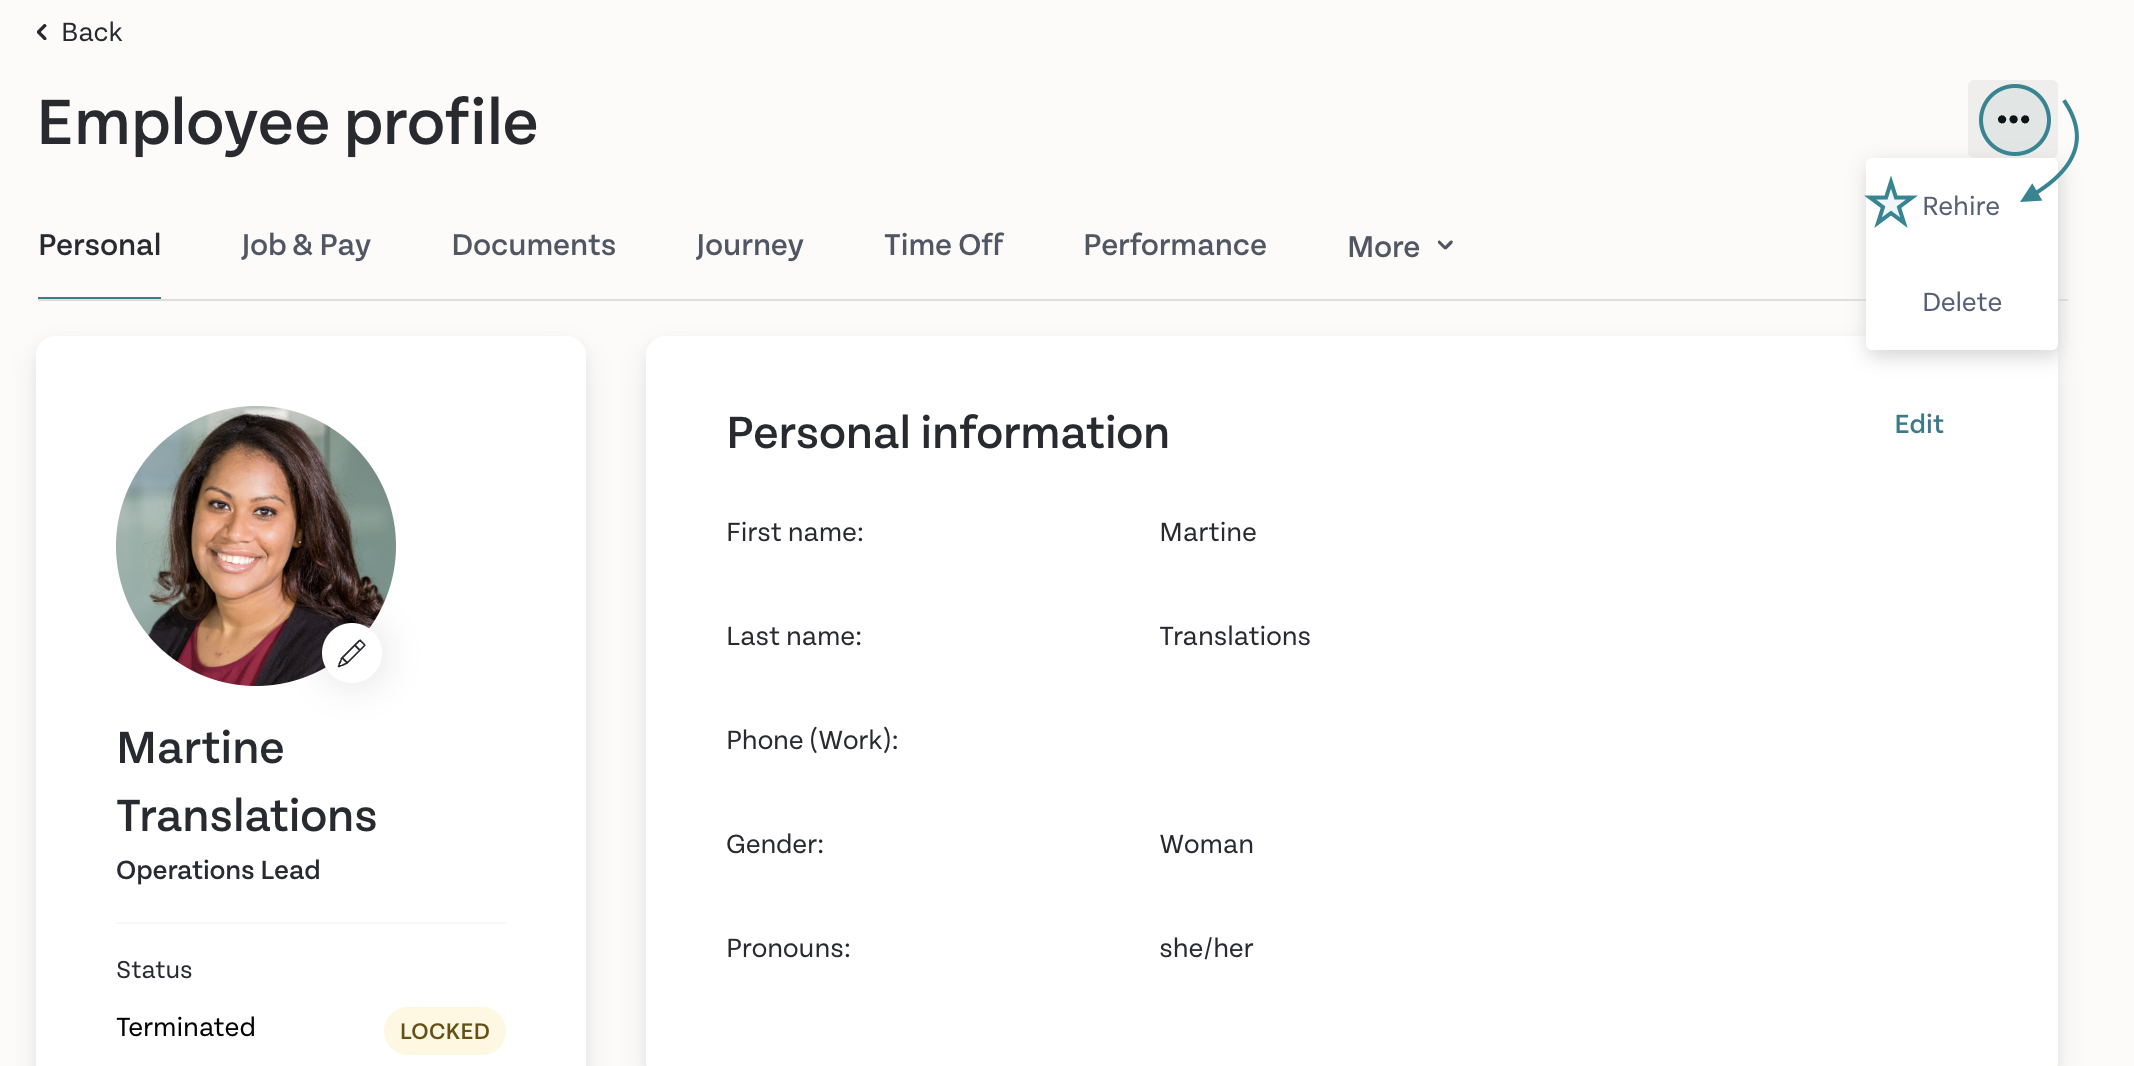Open the three-dot actions menu

click(2013, 119)
